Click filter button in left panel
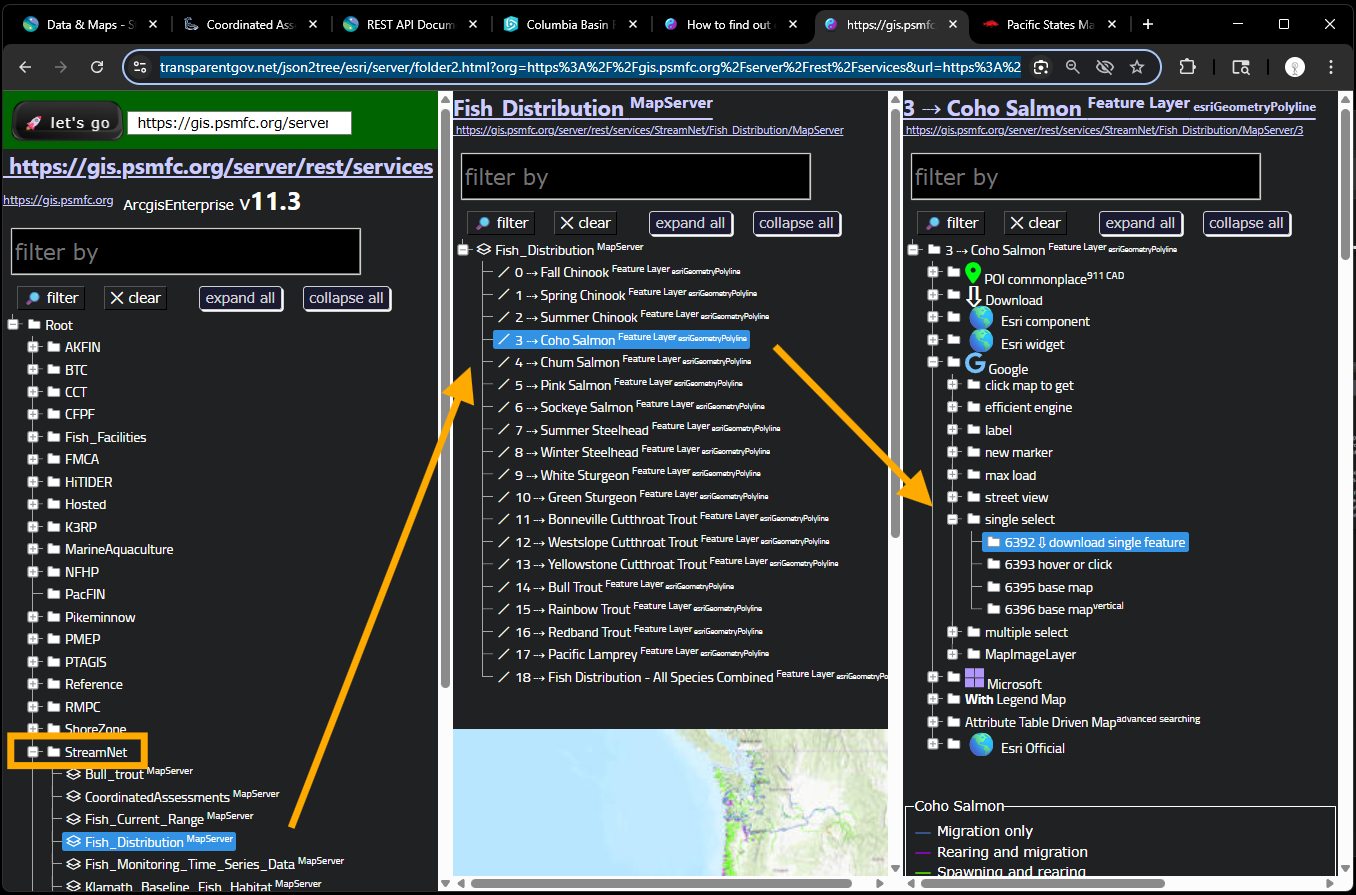Image resolution: width=1356 pixels, height=895 pixels. 52,298
